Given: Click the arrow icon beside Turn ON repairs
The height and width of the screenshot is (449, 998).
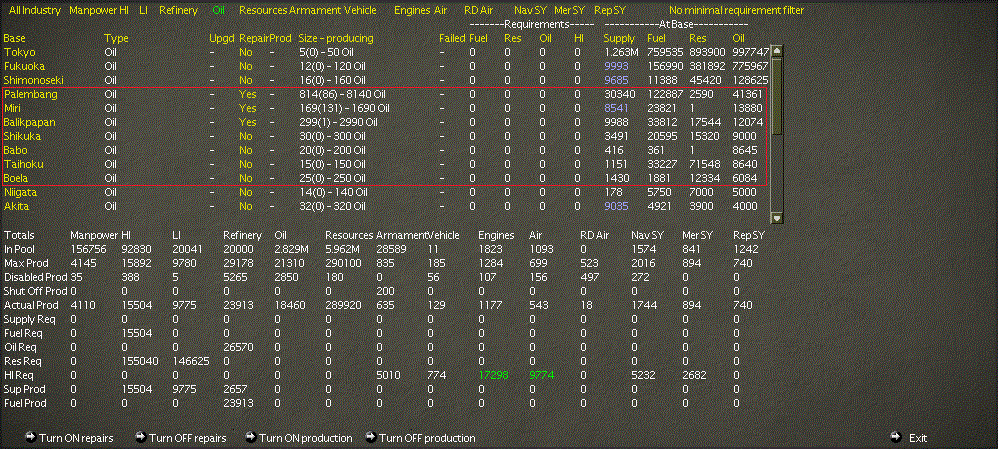Looking at the screenshot, I should click(x=30, y=437).
